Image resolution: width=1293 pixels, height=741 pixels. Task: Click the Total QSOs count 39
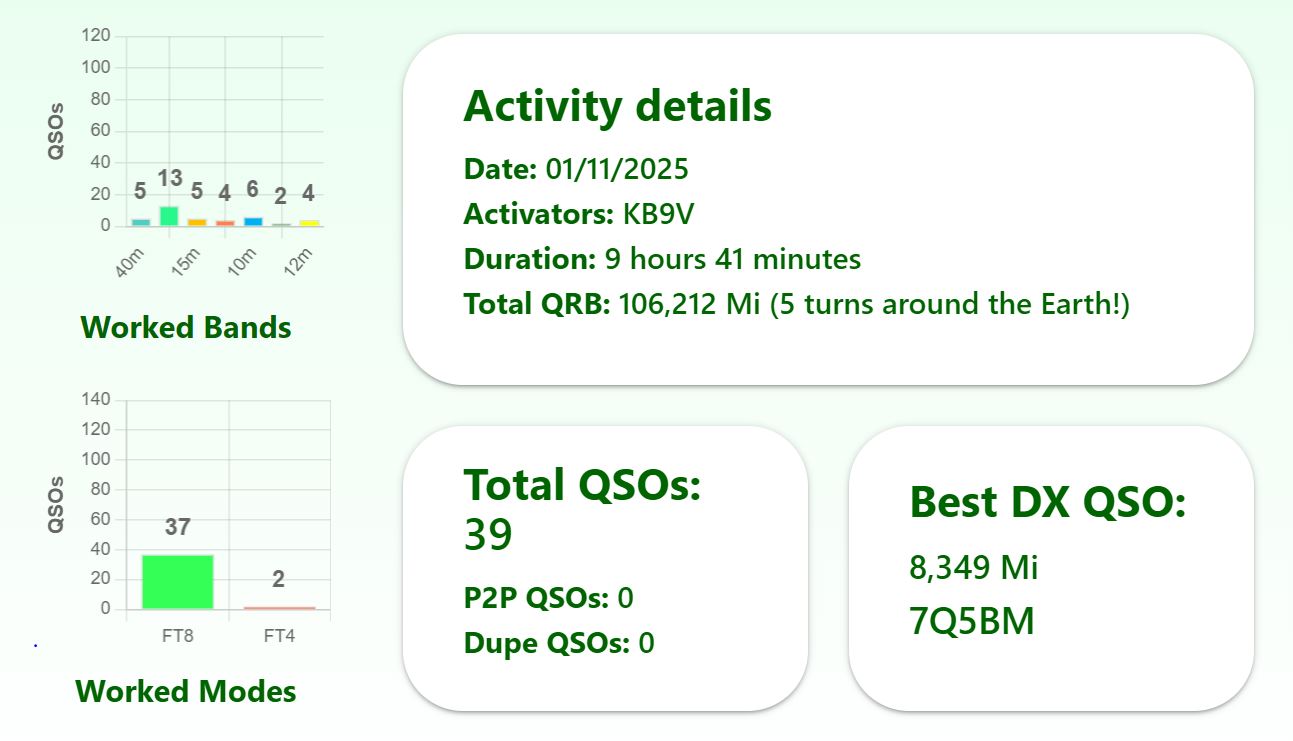pyautogui.click(x=488, y=535)
